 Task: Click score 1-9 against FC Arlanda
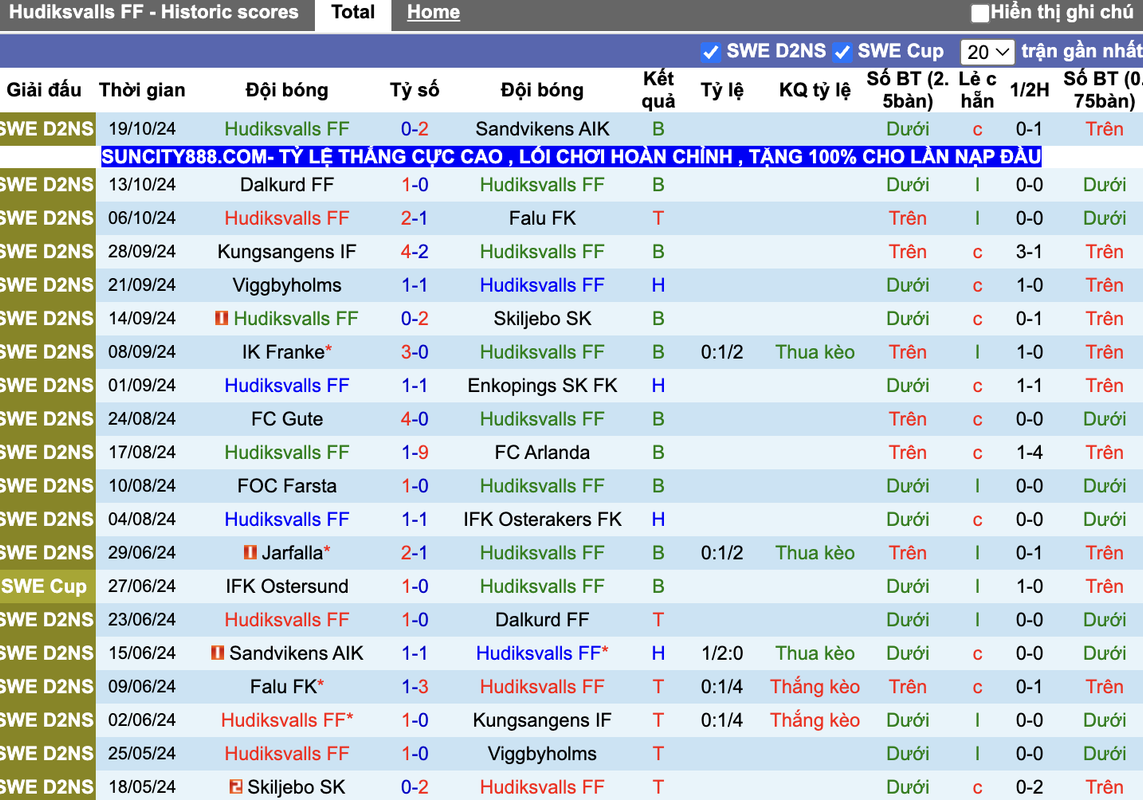(x=415, y=453)
